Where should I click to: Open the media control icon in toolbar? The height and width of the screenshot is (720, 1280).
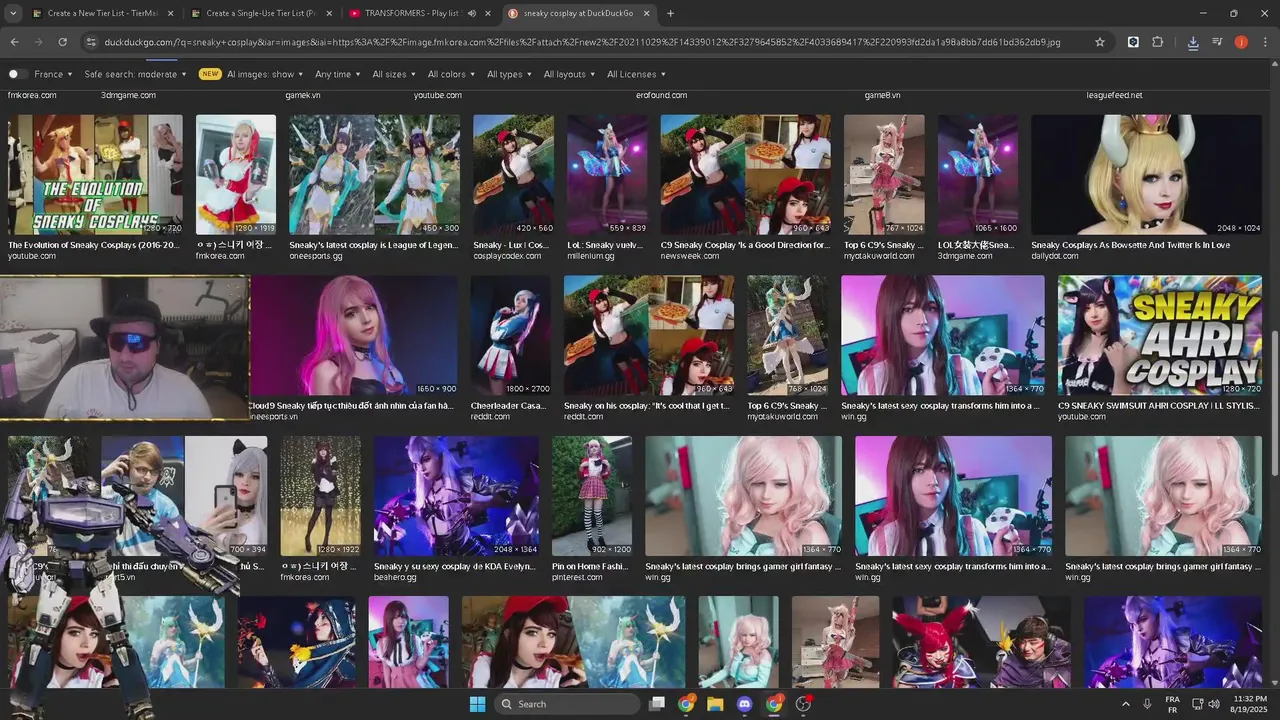click(x=1217, y=42)
